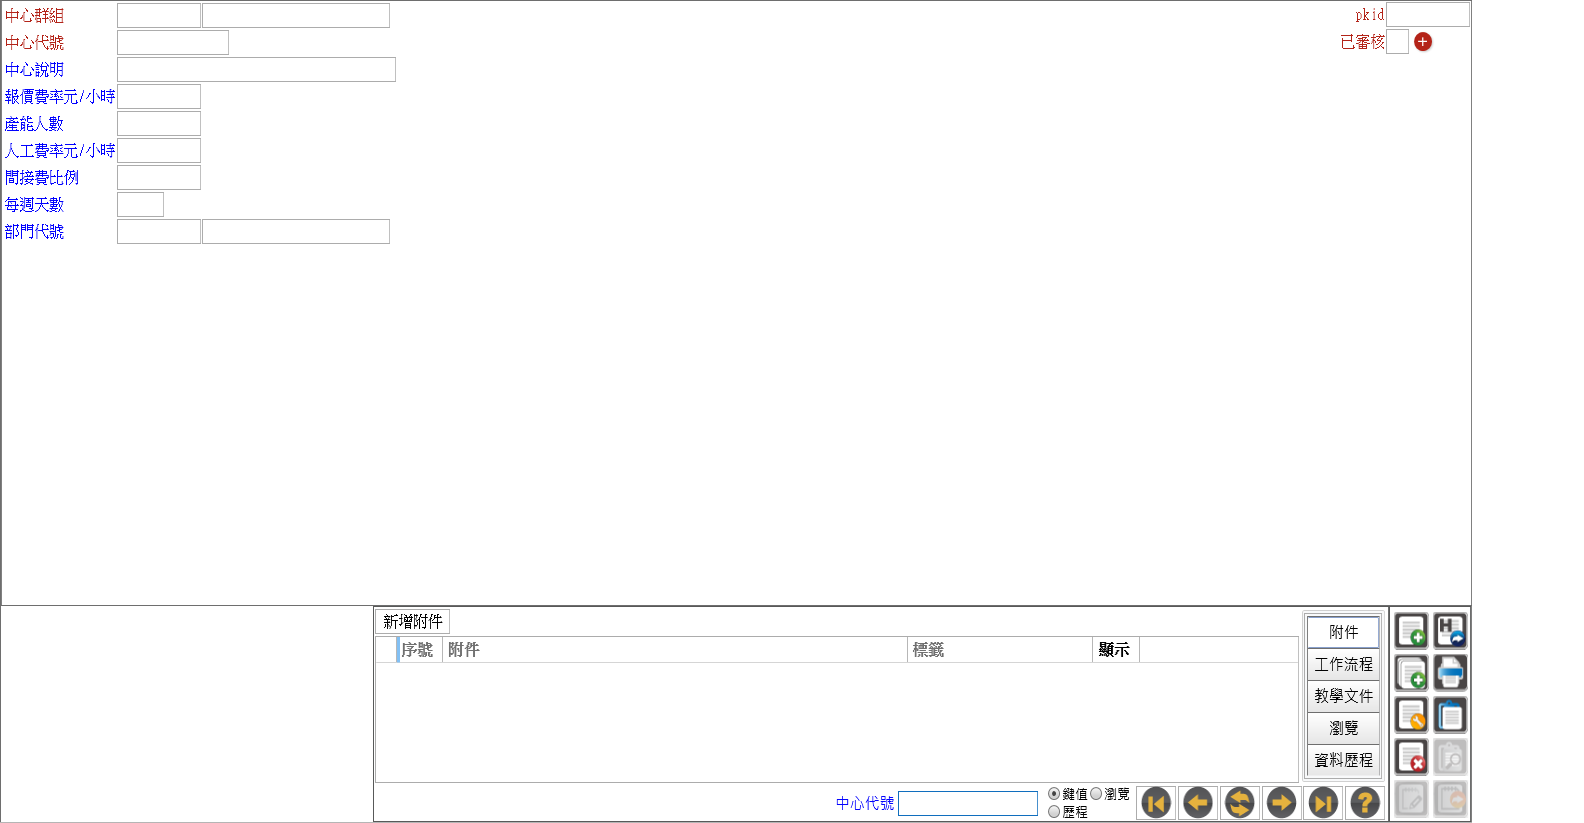Click the pkid input field
Viewport: 1584px width, 823px height.
[x=1428, y=14]
